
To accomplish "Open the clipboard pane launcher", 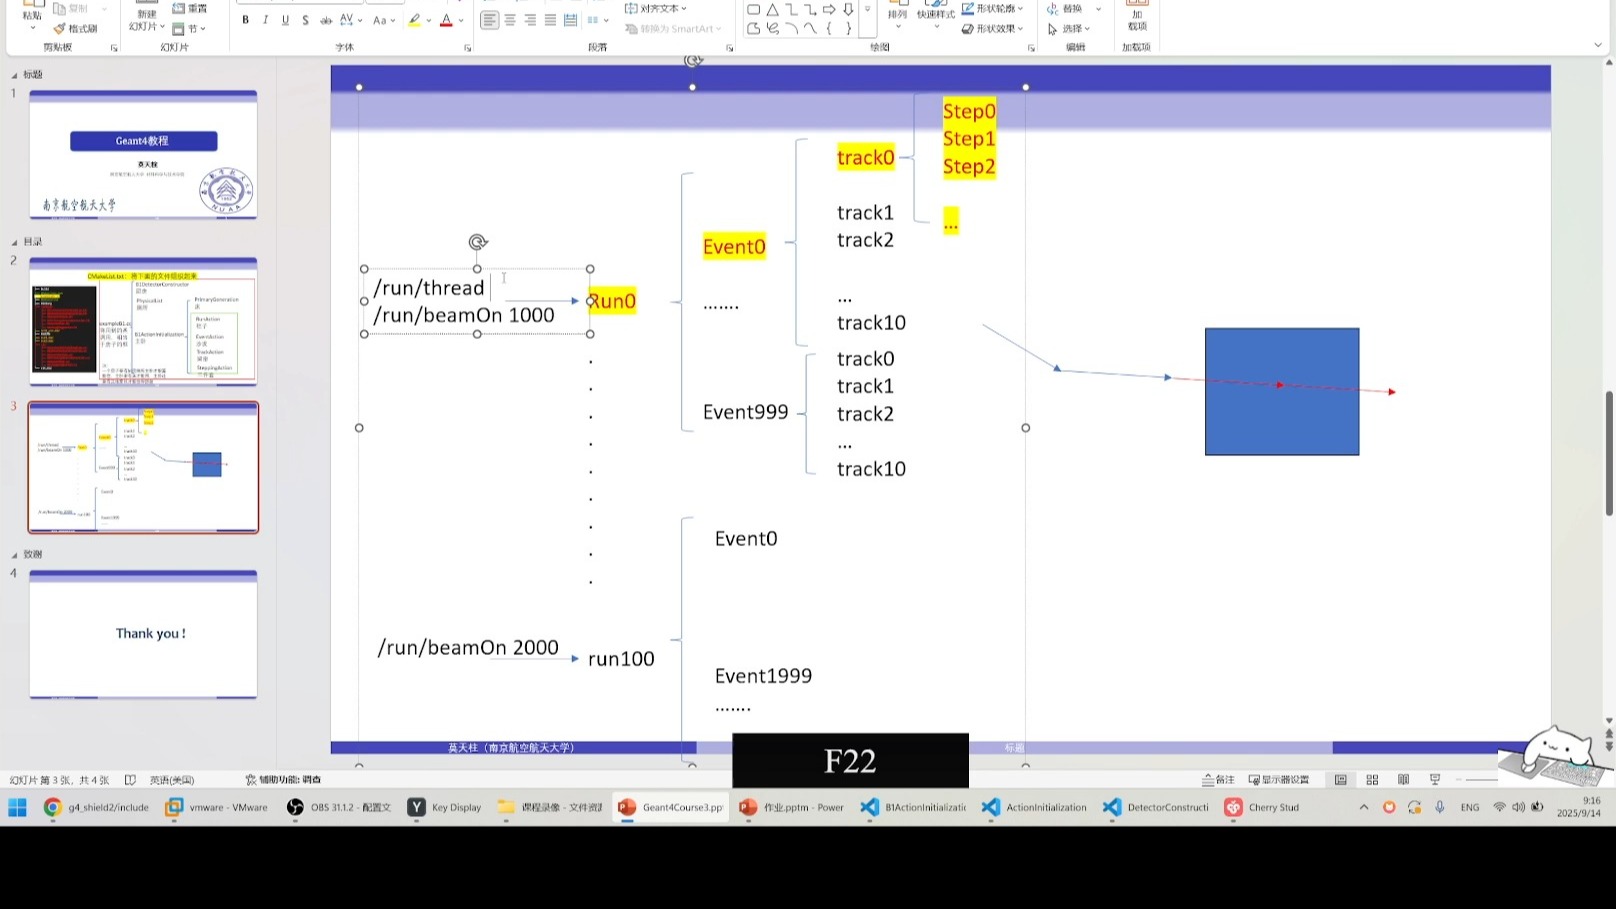I will pos(114,48).
